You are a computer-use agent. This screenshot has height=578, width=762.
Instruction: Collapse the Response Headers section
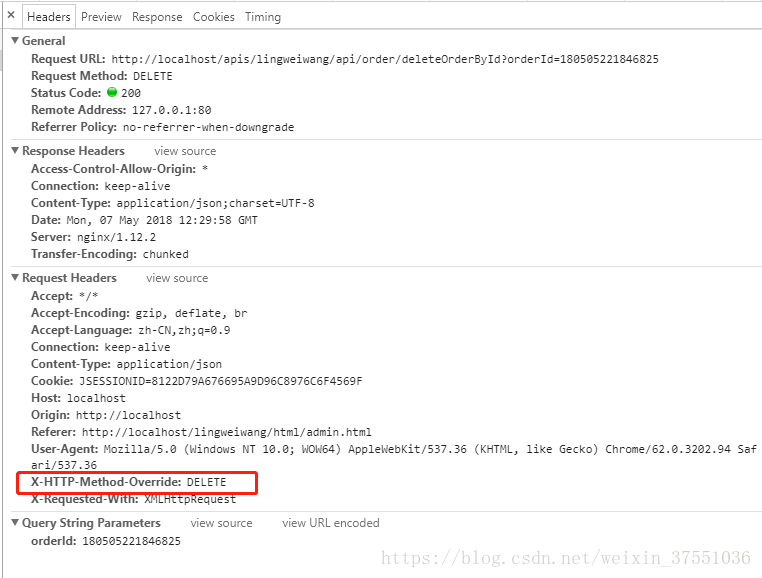(15, 151)
